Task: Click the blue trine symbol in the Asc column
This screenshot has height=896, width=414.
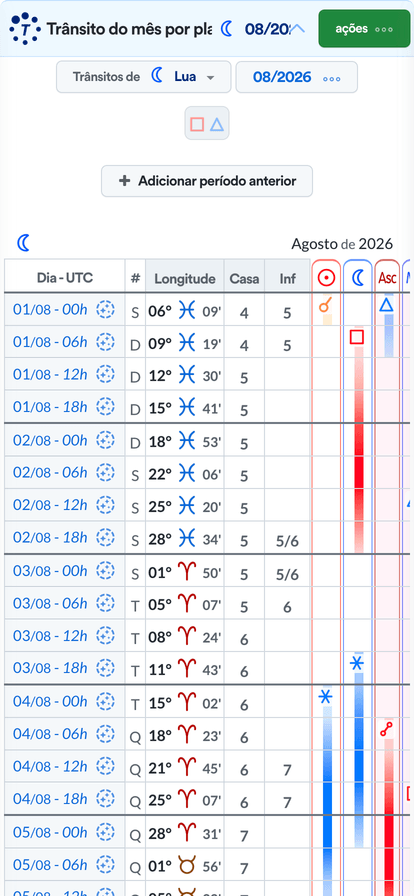Action: (387, 306)
